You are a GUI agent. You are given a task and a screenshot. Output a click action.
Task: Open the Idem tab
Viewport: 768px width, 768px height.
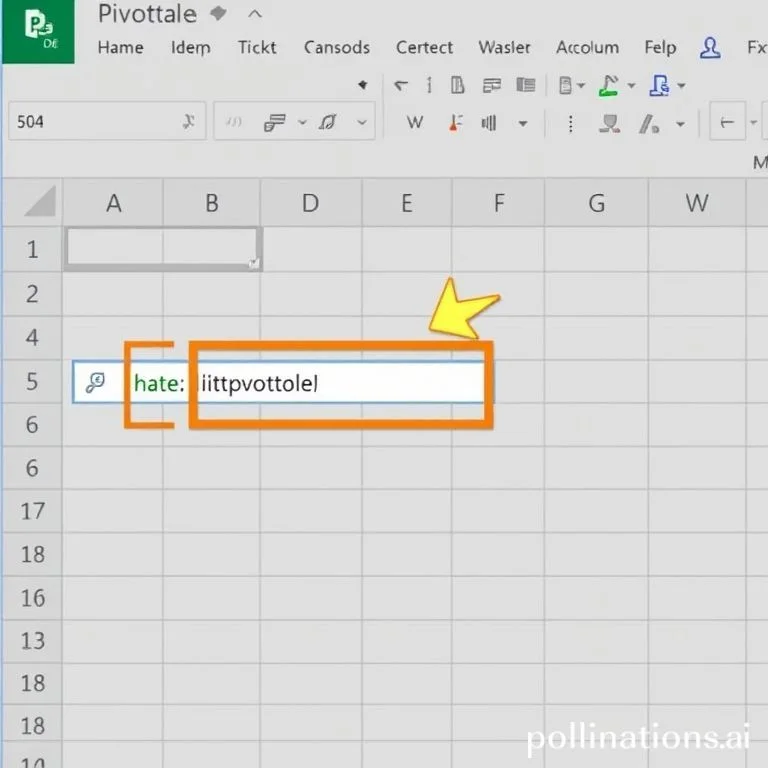pyautogui.click(x=191, y=48)
